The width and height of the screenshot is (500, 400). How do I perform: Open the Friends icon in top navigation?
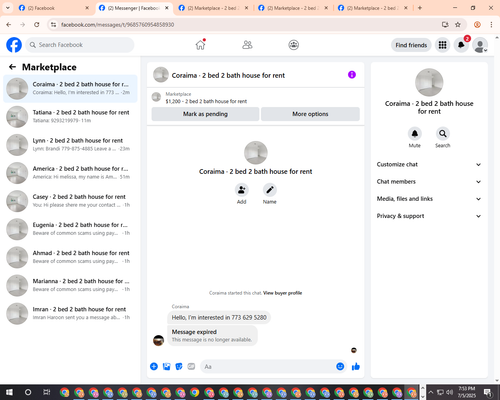pyautogui.click(x=247, y=45)
